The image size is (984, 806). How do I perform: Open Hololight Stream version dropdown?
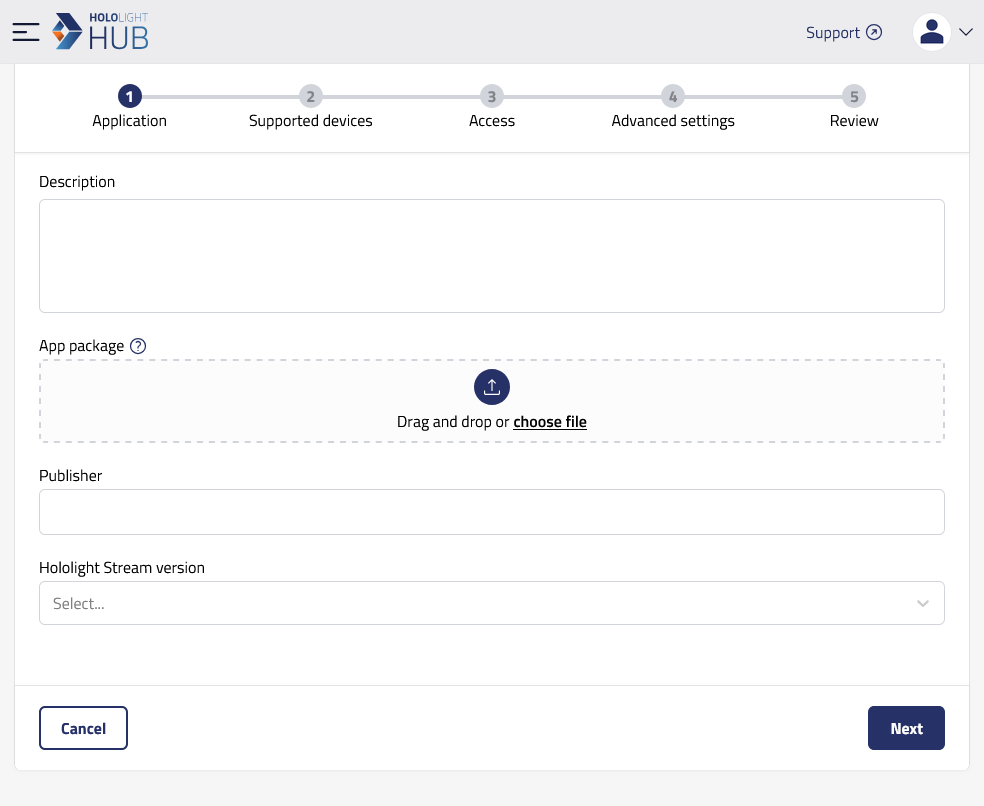(492, 603)
